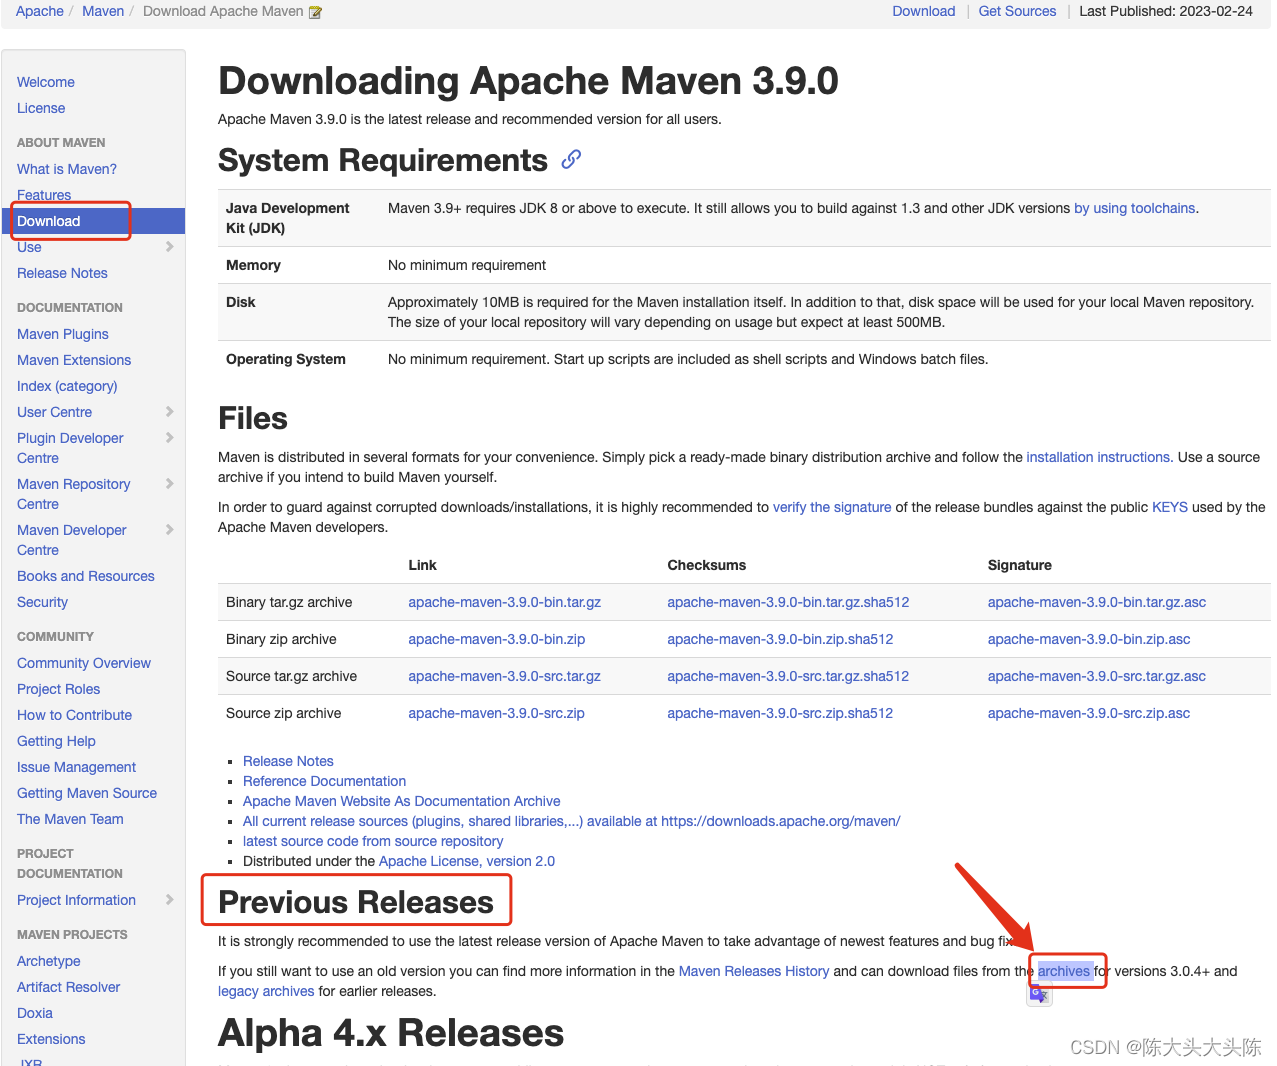Viewport: 1277px width, 1066px height.
Task: Click Download in the top-right header
Action: point(924,11)
